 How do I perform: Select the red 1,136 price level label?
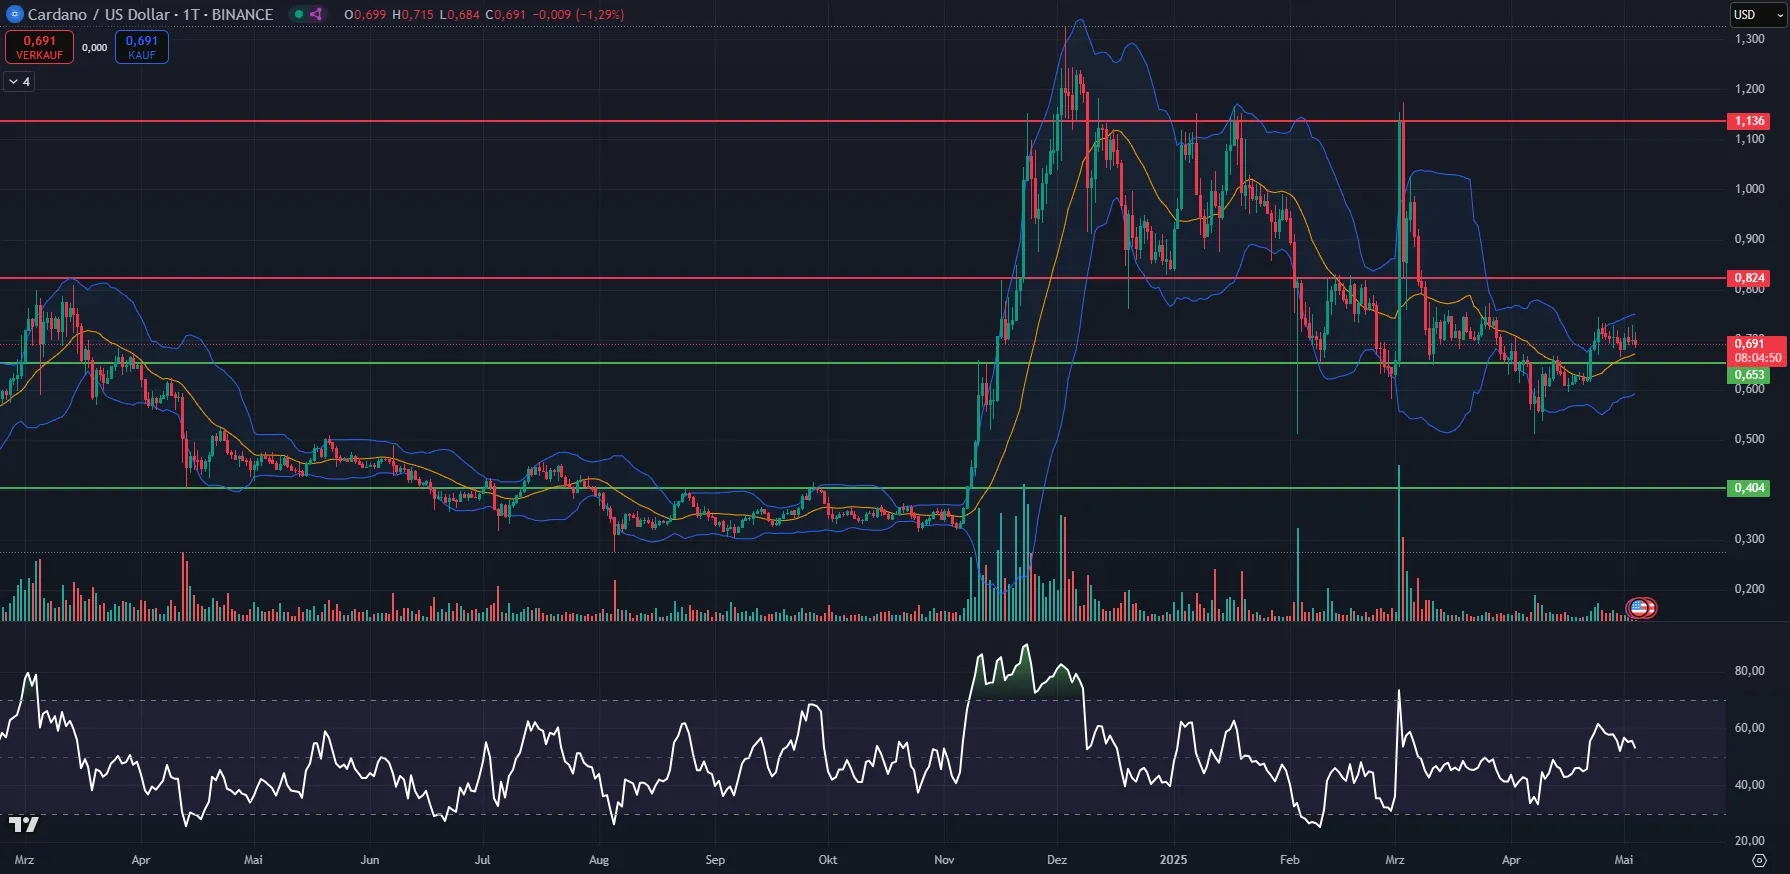1749,121
